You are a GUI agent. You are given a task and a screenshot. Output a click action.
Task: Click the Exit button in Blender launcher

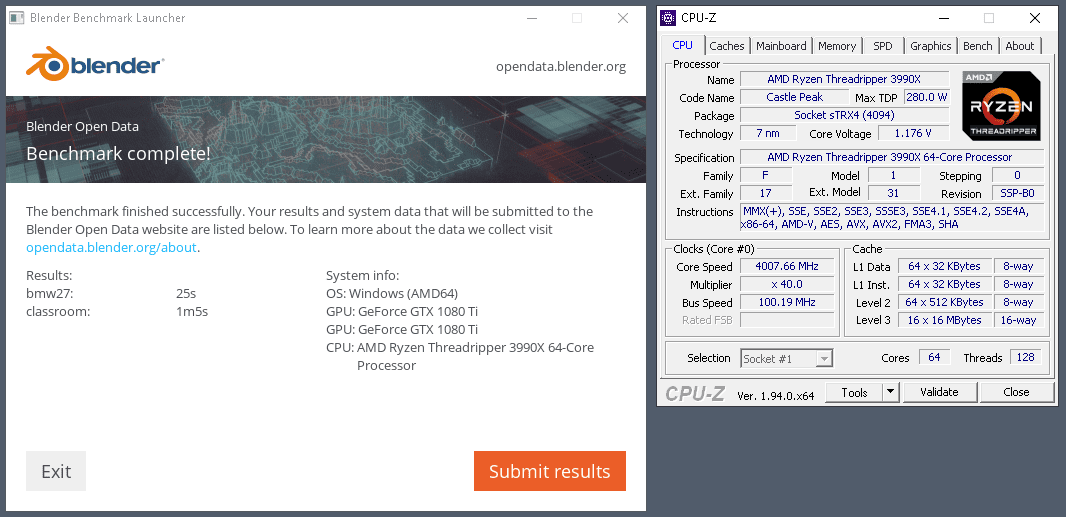point(56,471)
